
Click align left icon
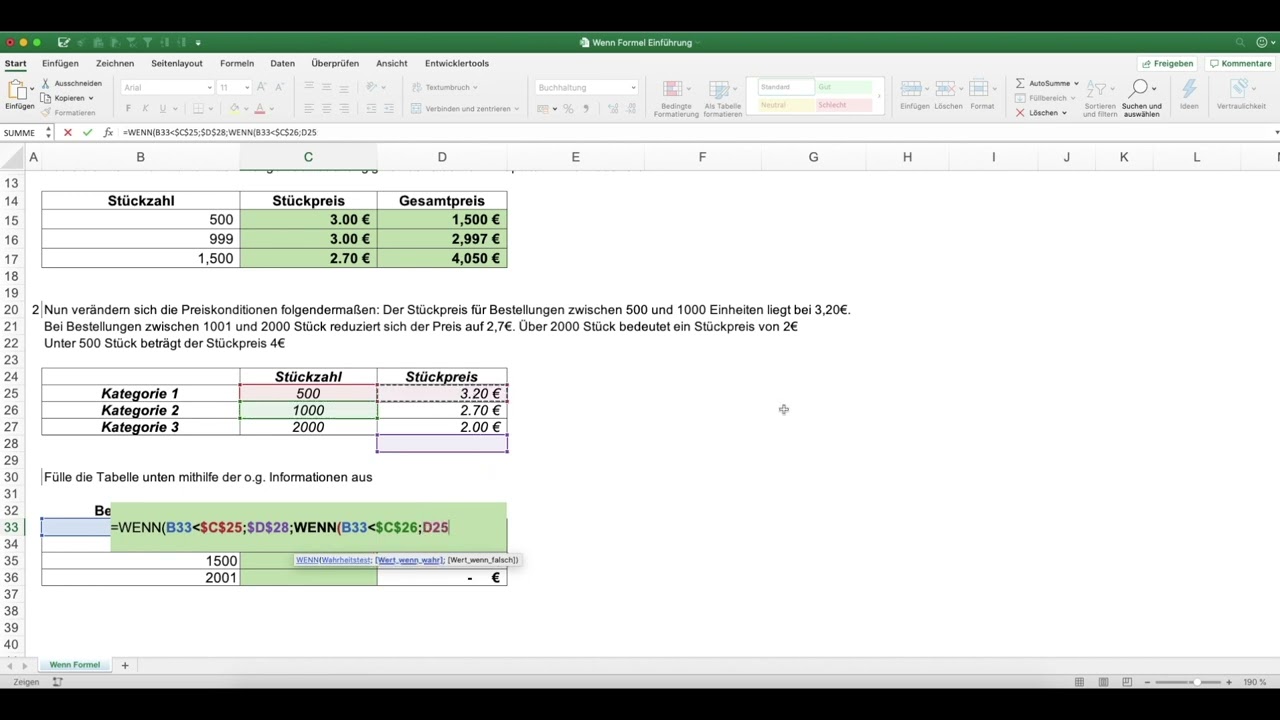[309, 108]
